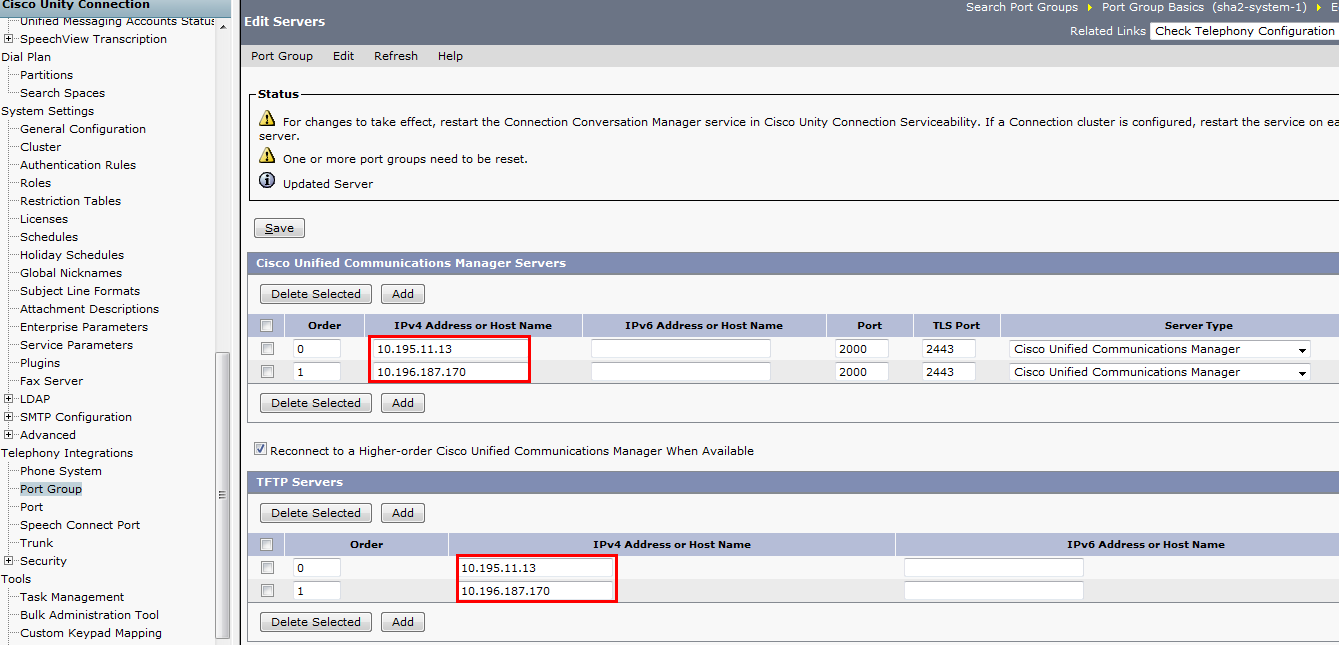Click IPv4 address field of CUCM server 1
Image resolution: width=1339 pixels, height=645 pixels.
coord(450,372)
